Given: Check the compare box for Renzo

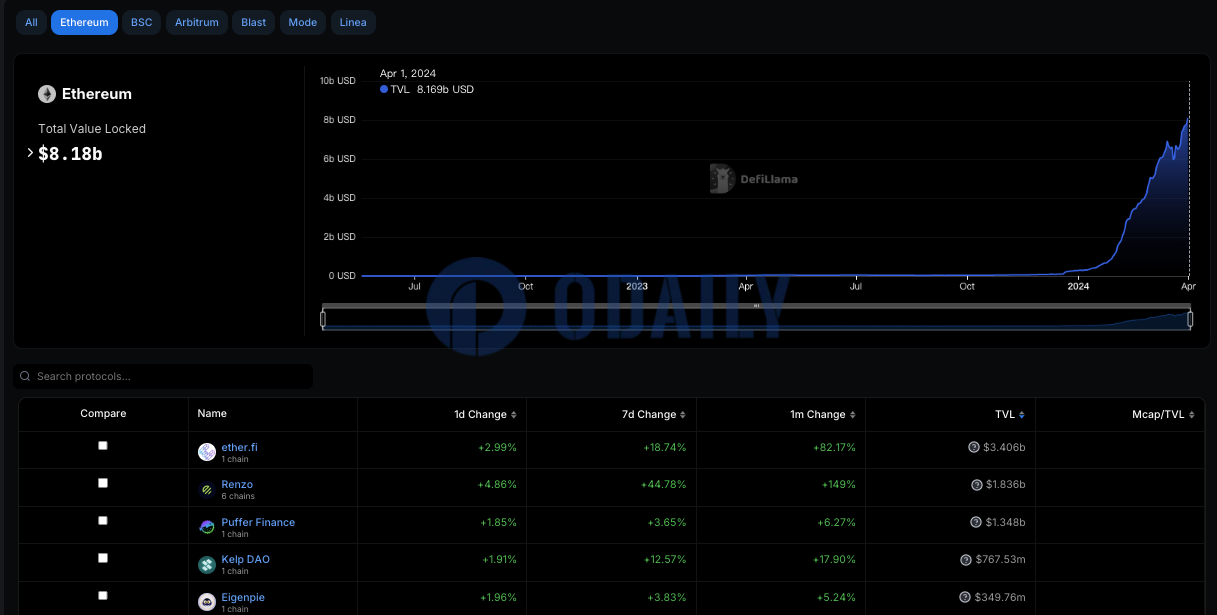Looking at the screenshot, I should (103, 483).
